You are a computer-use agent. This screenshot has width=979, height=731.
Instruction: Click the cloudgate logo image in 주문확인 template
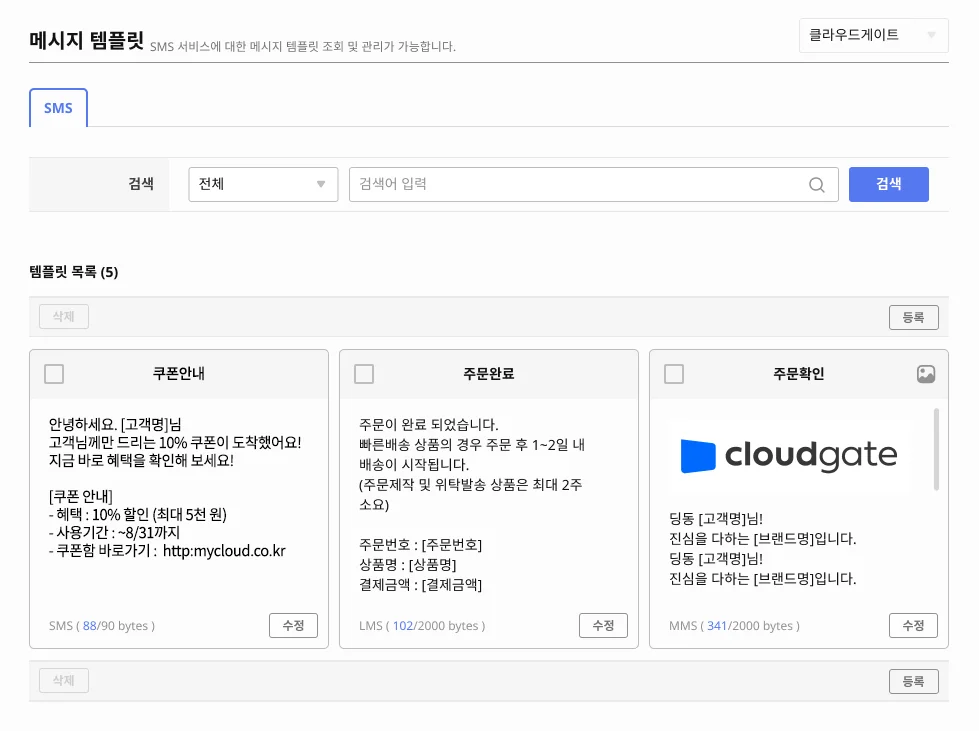click(x=790, y=453)
